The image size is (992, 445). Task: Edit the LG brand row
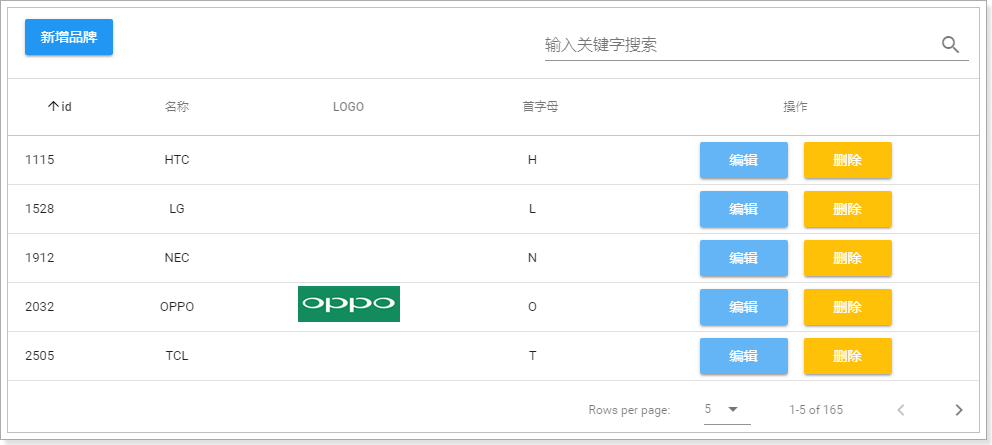[743, 209]
